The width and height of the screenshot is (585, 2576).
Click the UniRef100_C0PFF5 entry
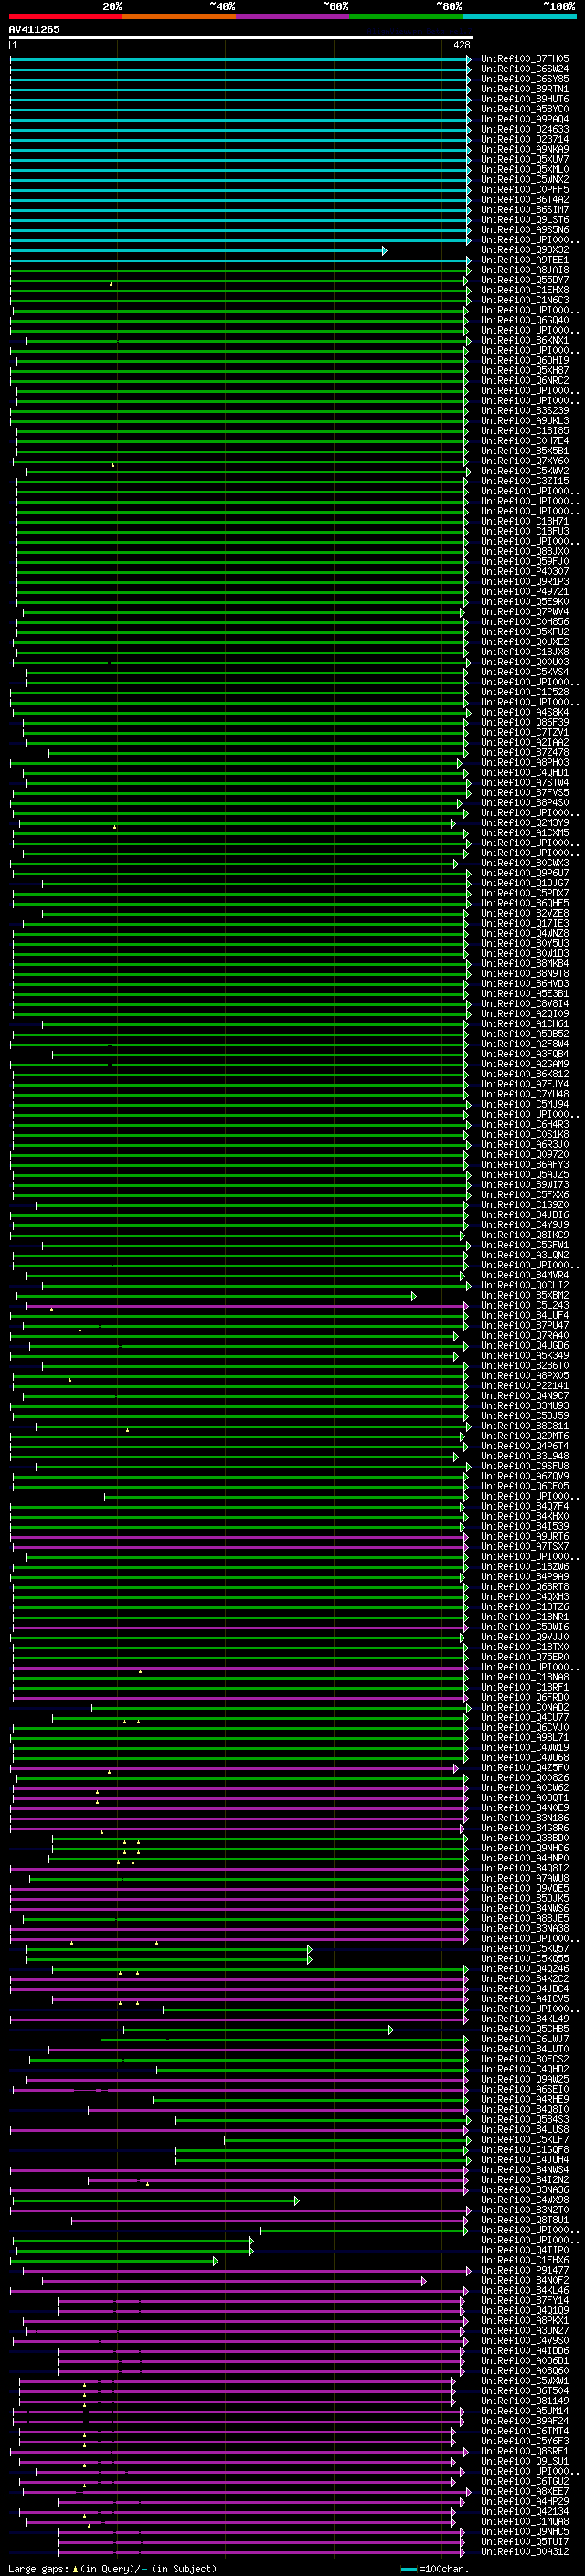(525, 190)
